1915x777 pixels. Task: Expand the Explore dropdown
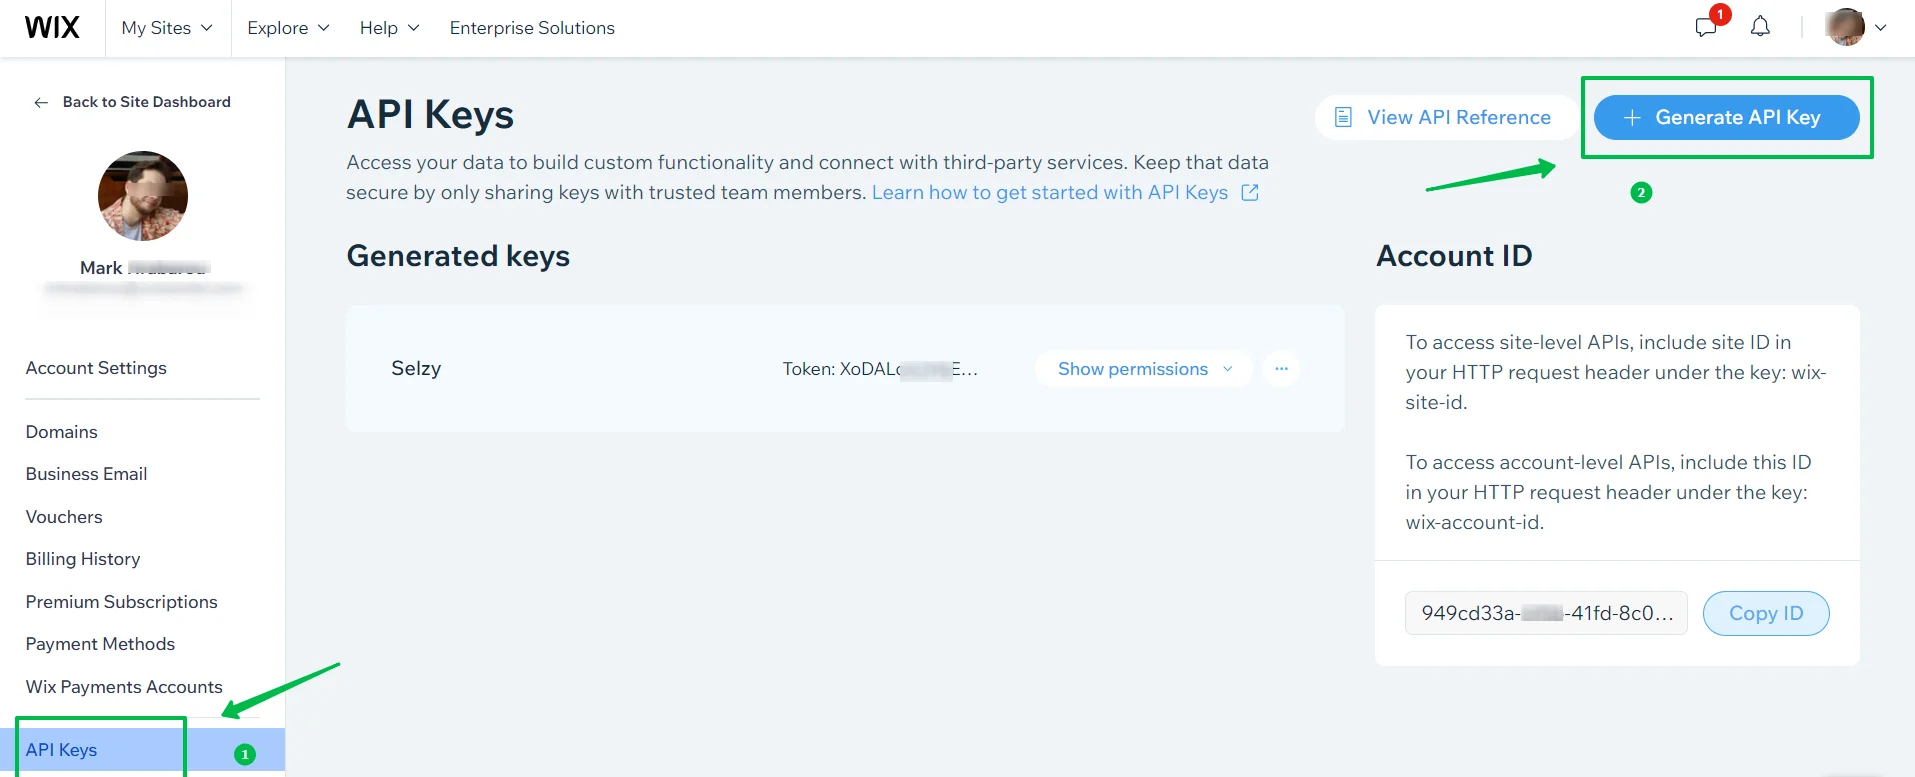pos(287,28)
